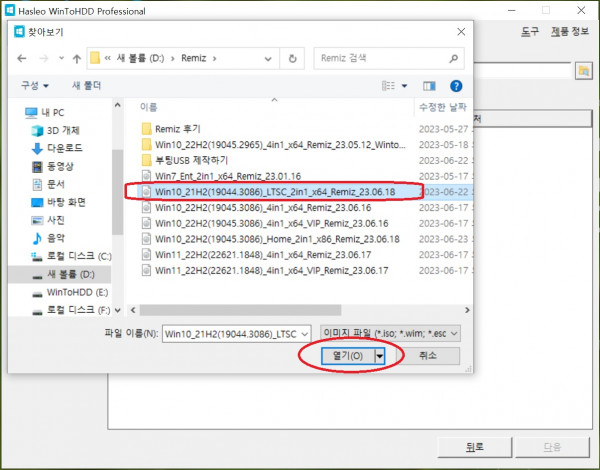Viewport: 600px width, 470px height.
Task: Click the search magnifier icon
Action: click(454, 58)
